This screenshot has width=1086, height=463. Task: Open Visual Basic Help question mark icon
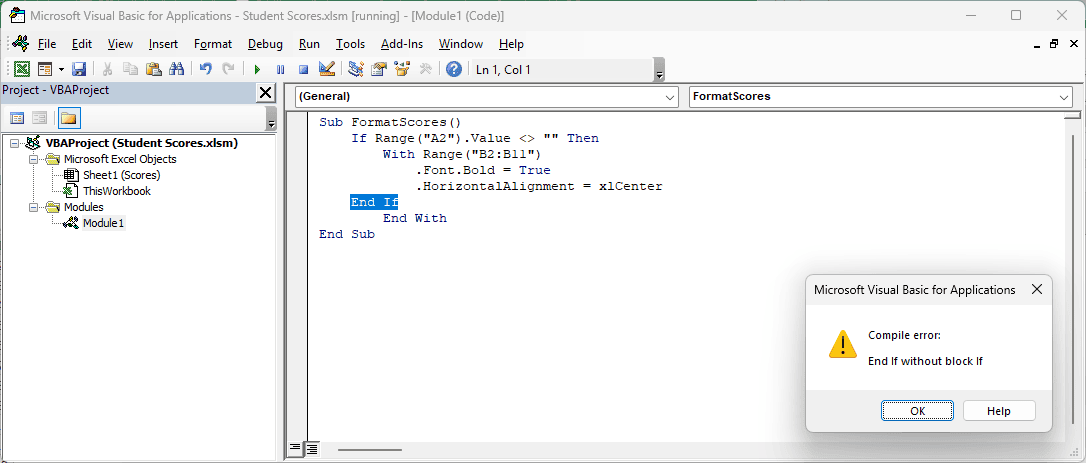(454, 69)
